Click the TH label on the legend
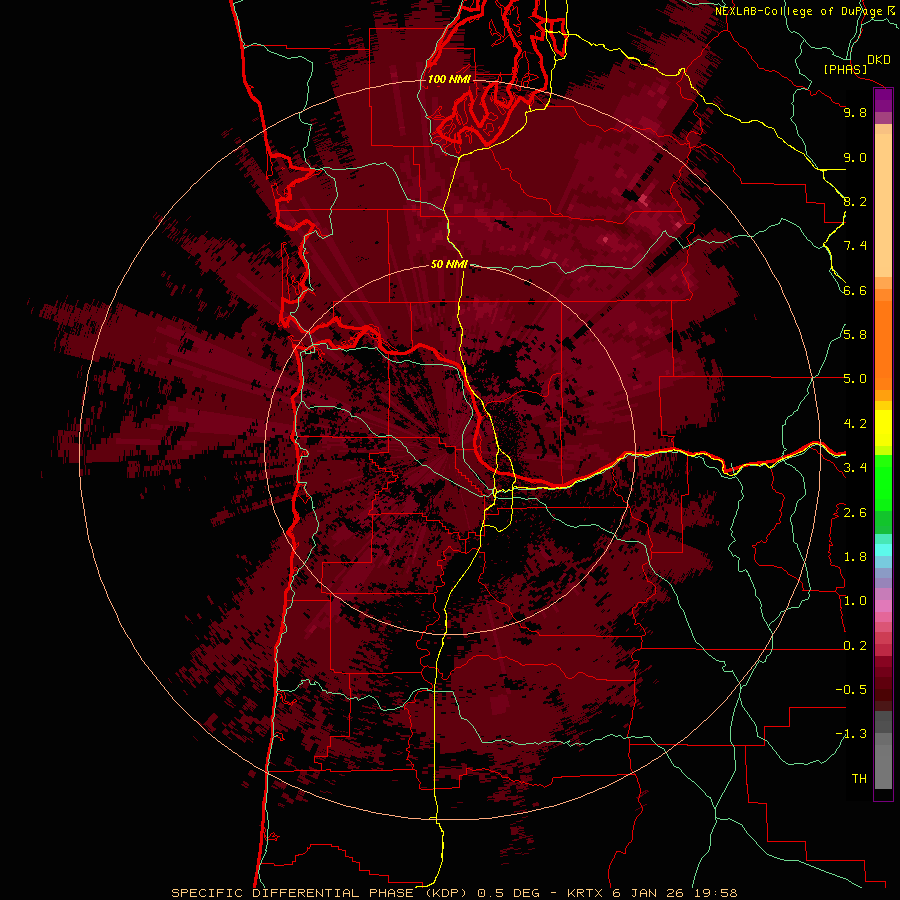This screenshot has width=900, height=900. (859, 779)
